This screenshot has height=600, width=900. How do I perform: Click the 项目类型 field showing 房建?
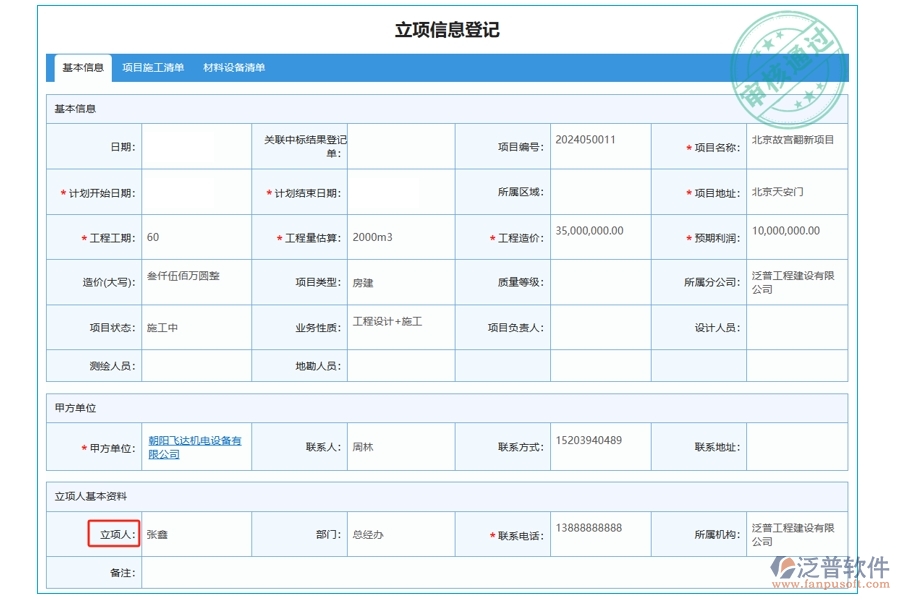[x=398, y=282]
